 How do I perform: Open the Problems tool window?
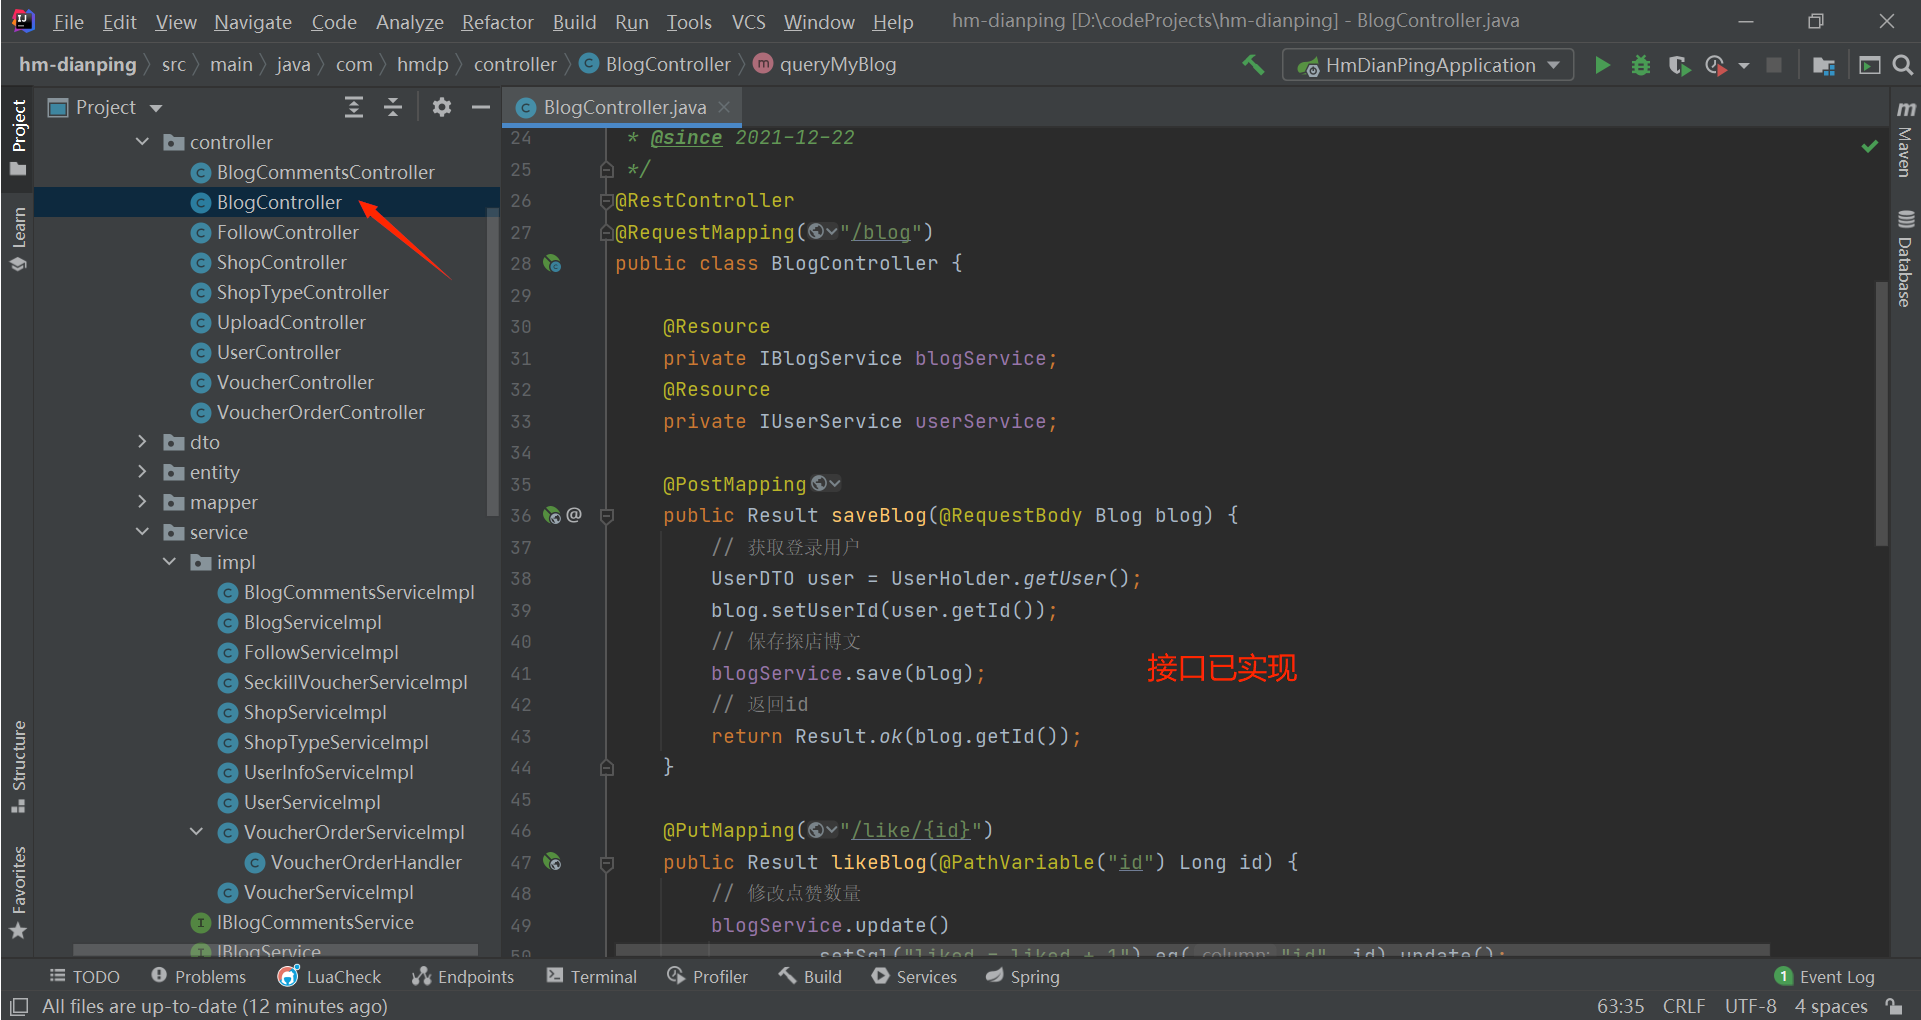tap(198, 976)
